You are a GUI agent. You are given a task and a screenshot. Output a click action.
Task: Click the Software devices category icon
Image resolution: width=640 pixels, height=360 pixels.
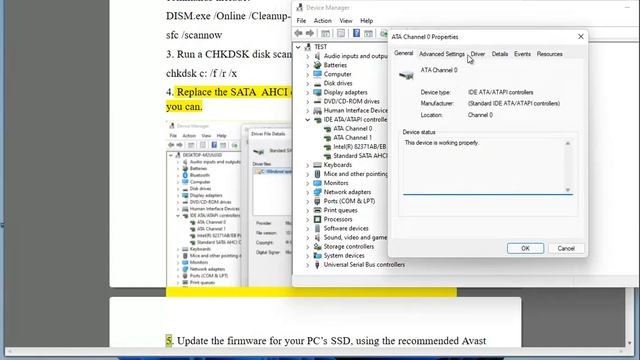coord(317,228)
